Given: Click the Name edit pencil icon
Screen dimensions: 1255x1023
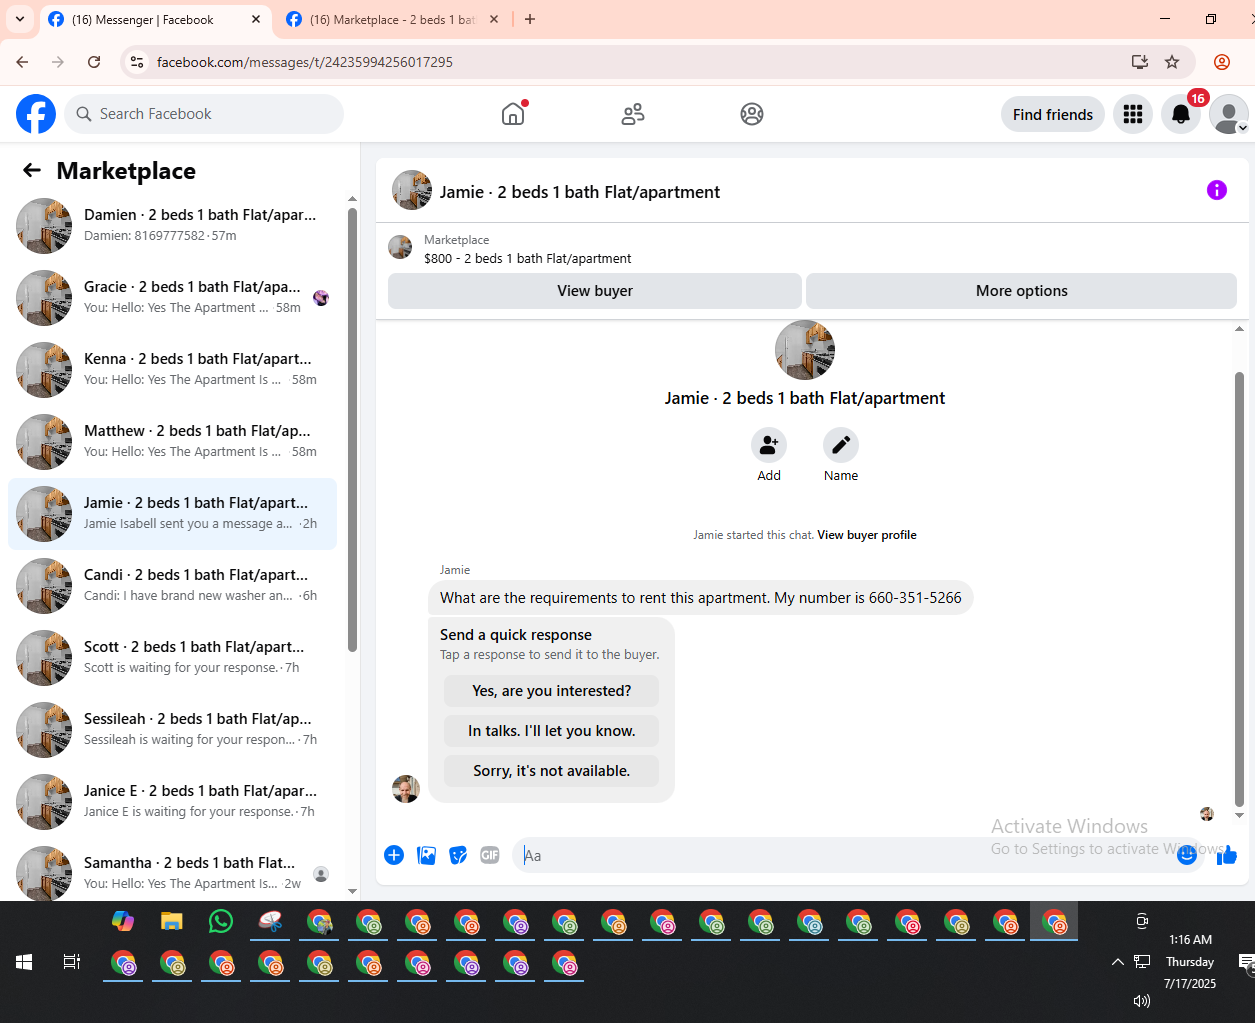Looking at the screenshot, I should tap(841, 445).
